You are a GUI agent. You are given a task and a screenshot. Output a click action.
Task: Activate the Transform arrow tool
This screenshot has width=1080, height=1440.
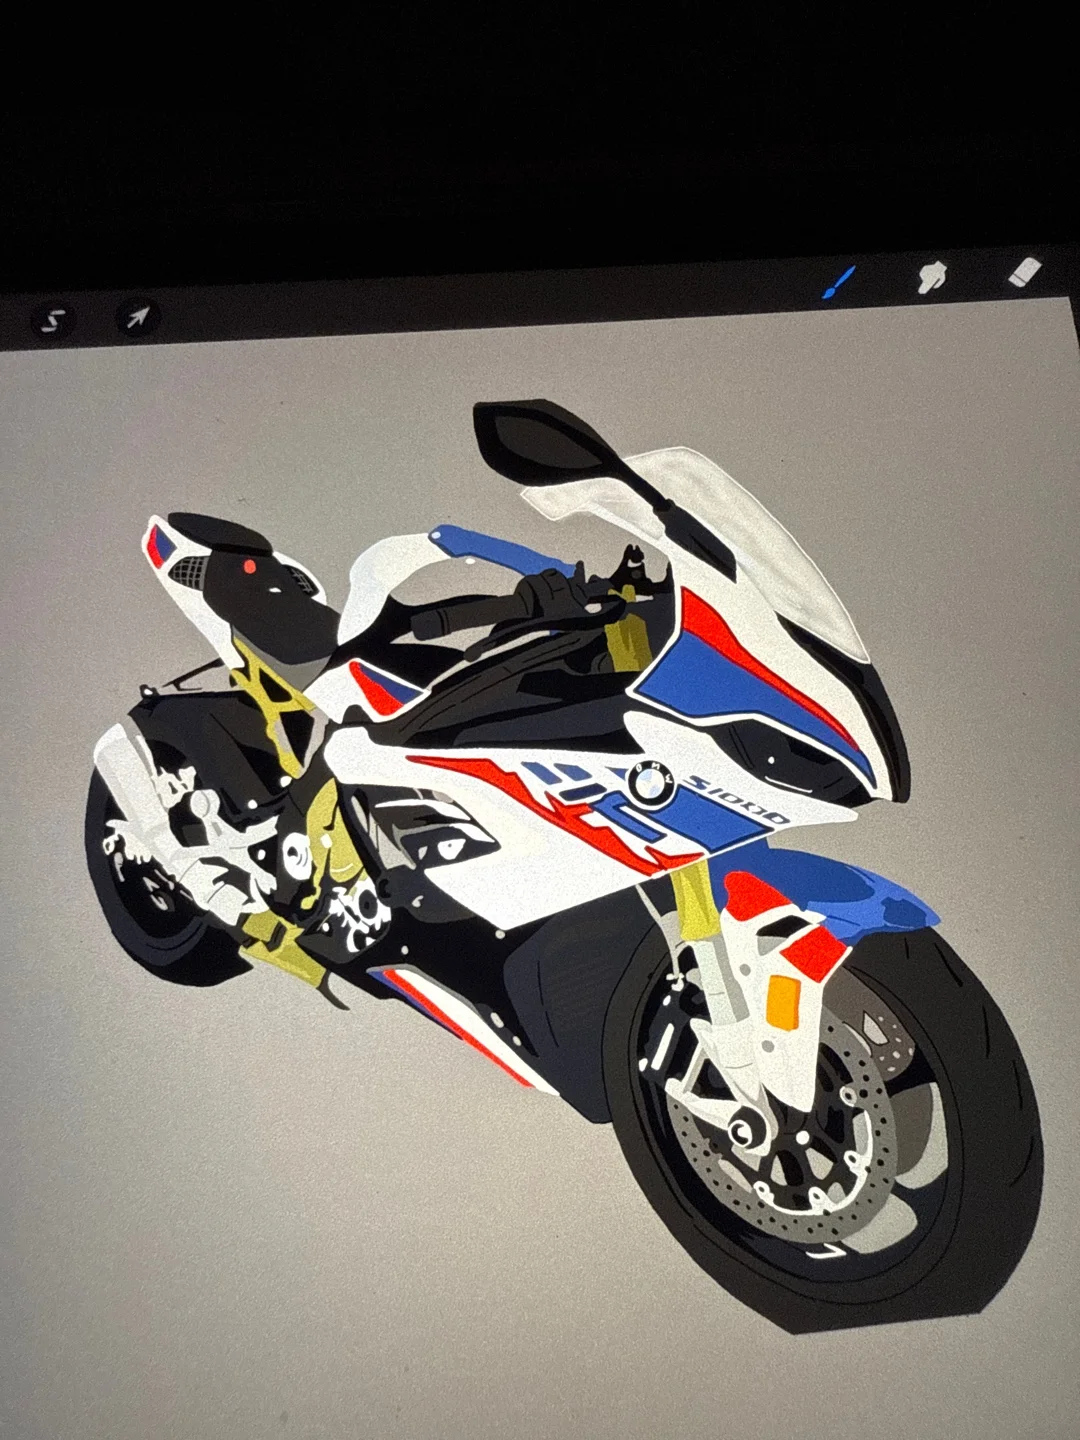click(x=136, y=318)
